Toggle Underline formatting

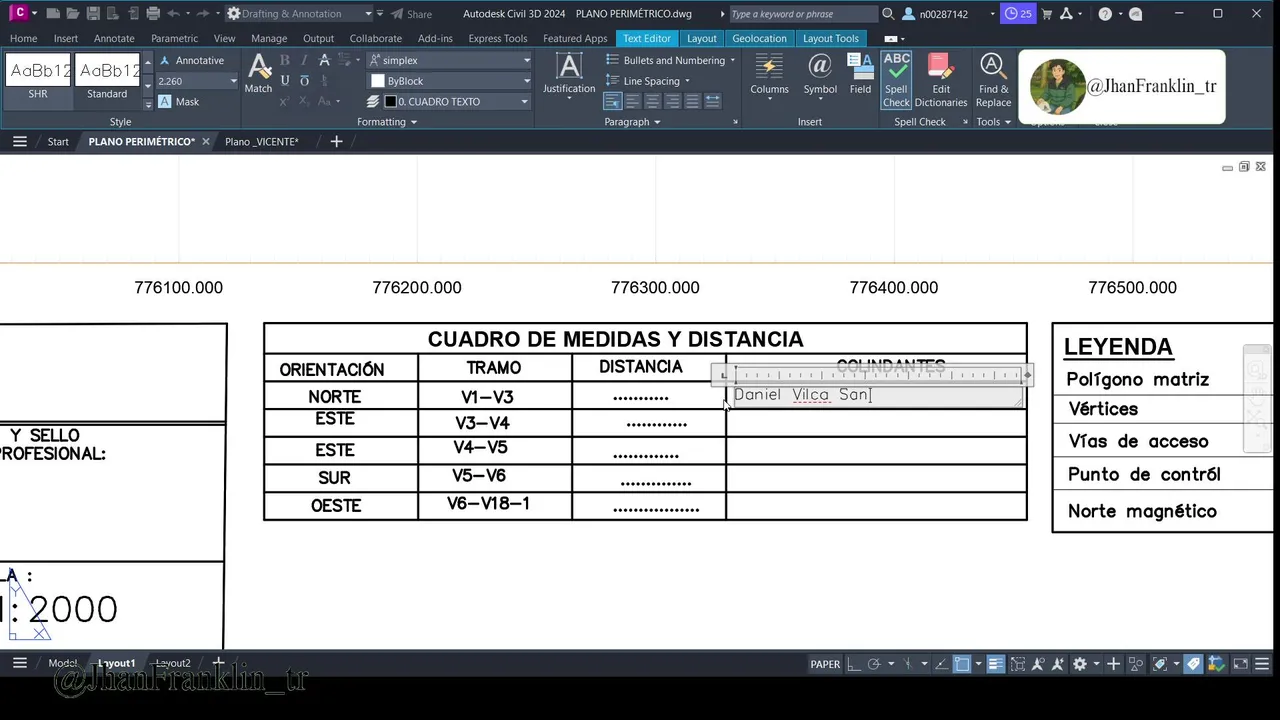(x=285, y=81)
